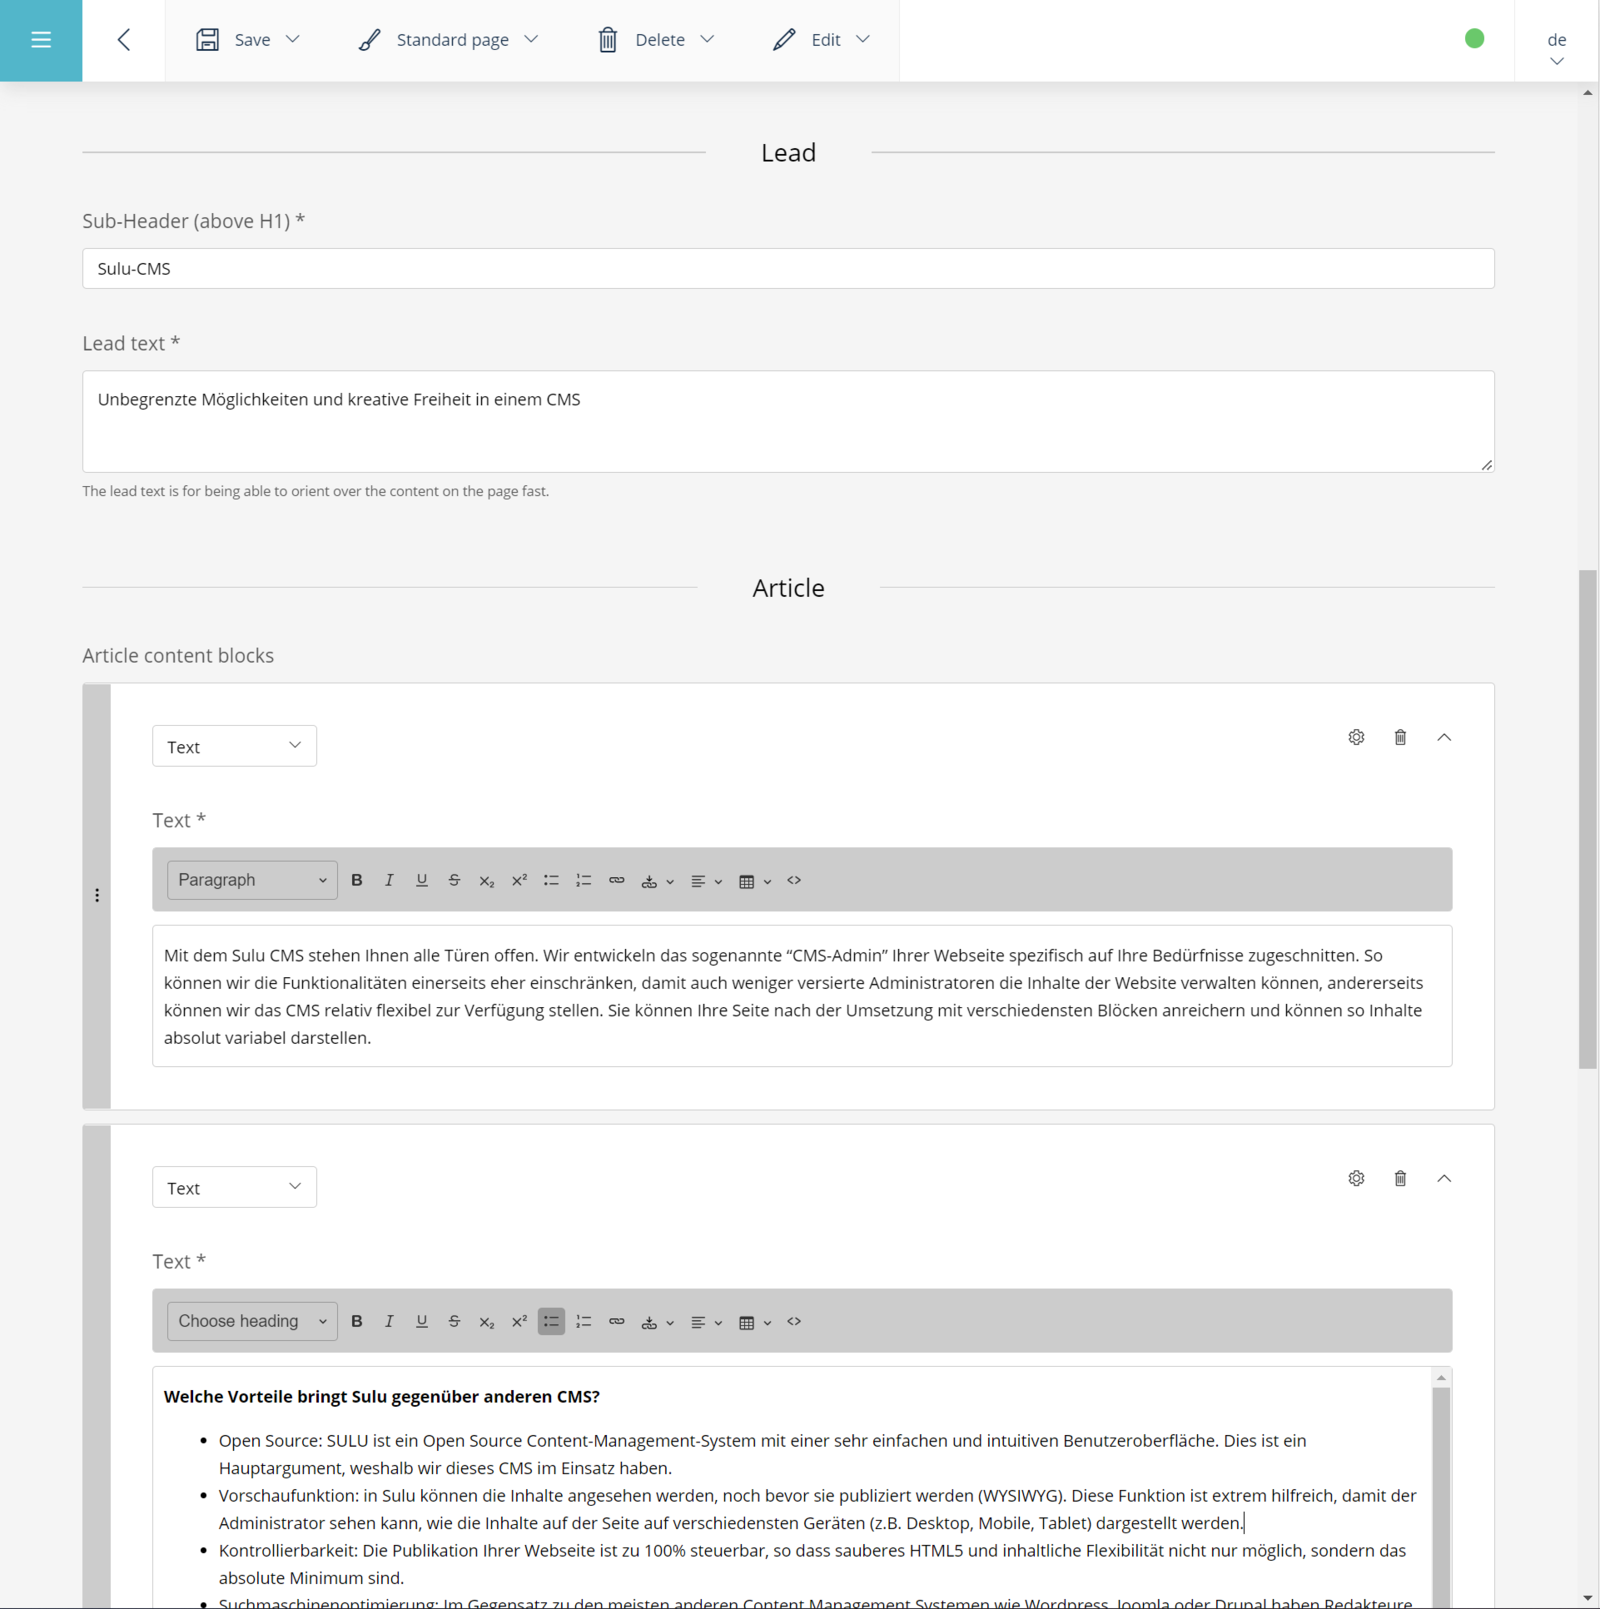Screen dimensions: 1600x1609
Task: Toggle italic in the first editor toolbar
Action: (x=389, y=880)
